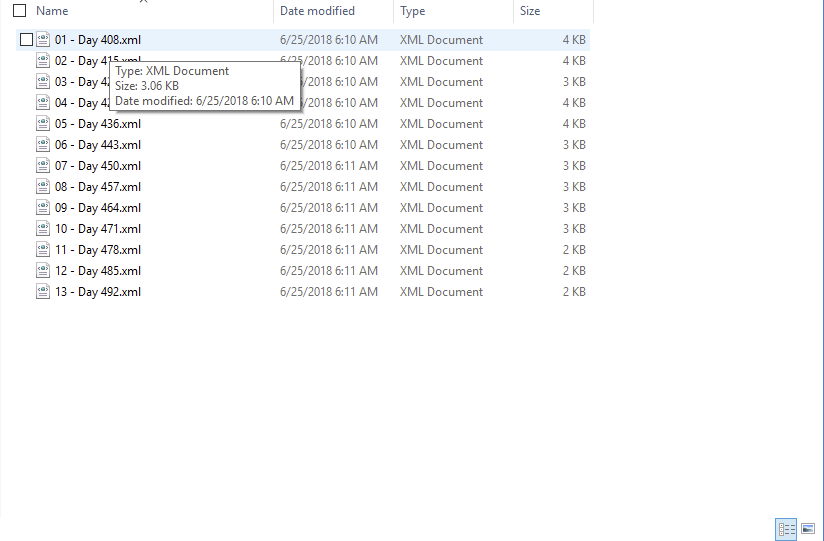Sort files by Size column

point(530,11)
